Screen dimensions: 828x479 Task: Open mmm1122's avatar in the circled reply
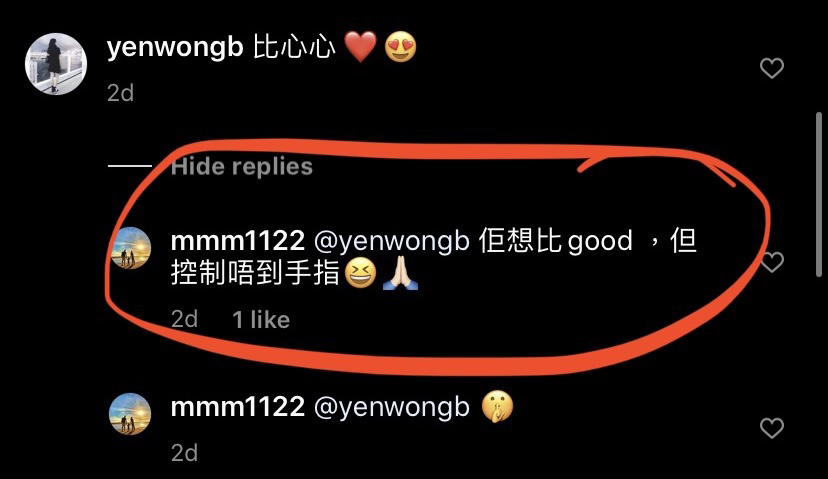[130, 248]
